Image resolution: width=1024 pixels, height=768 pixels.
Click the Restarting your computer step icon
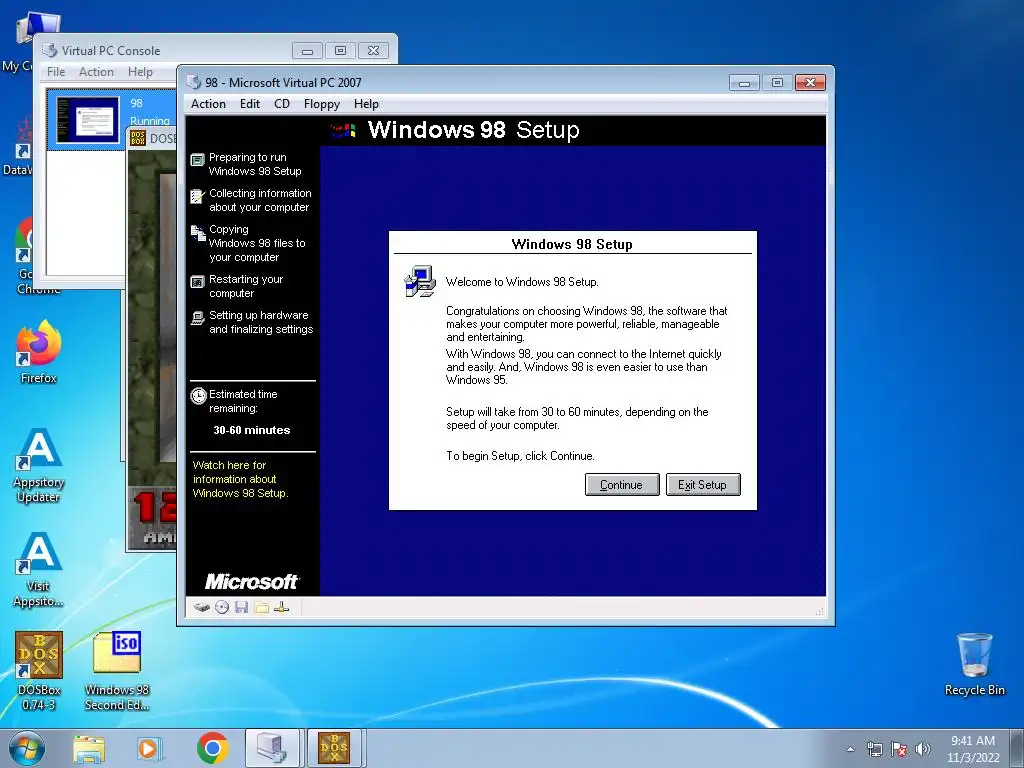197,281
